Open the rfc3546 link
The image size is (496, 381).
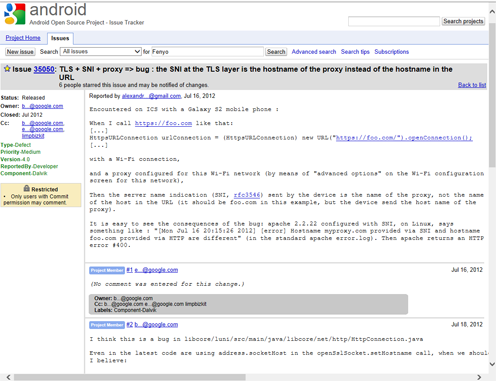247,195
